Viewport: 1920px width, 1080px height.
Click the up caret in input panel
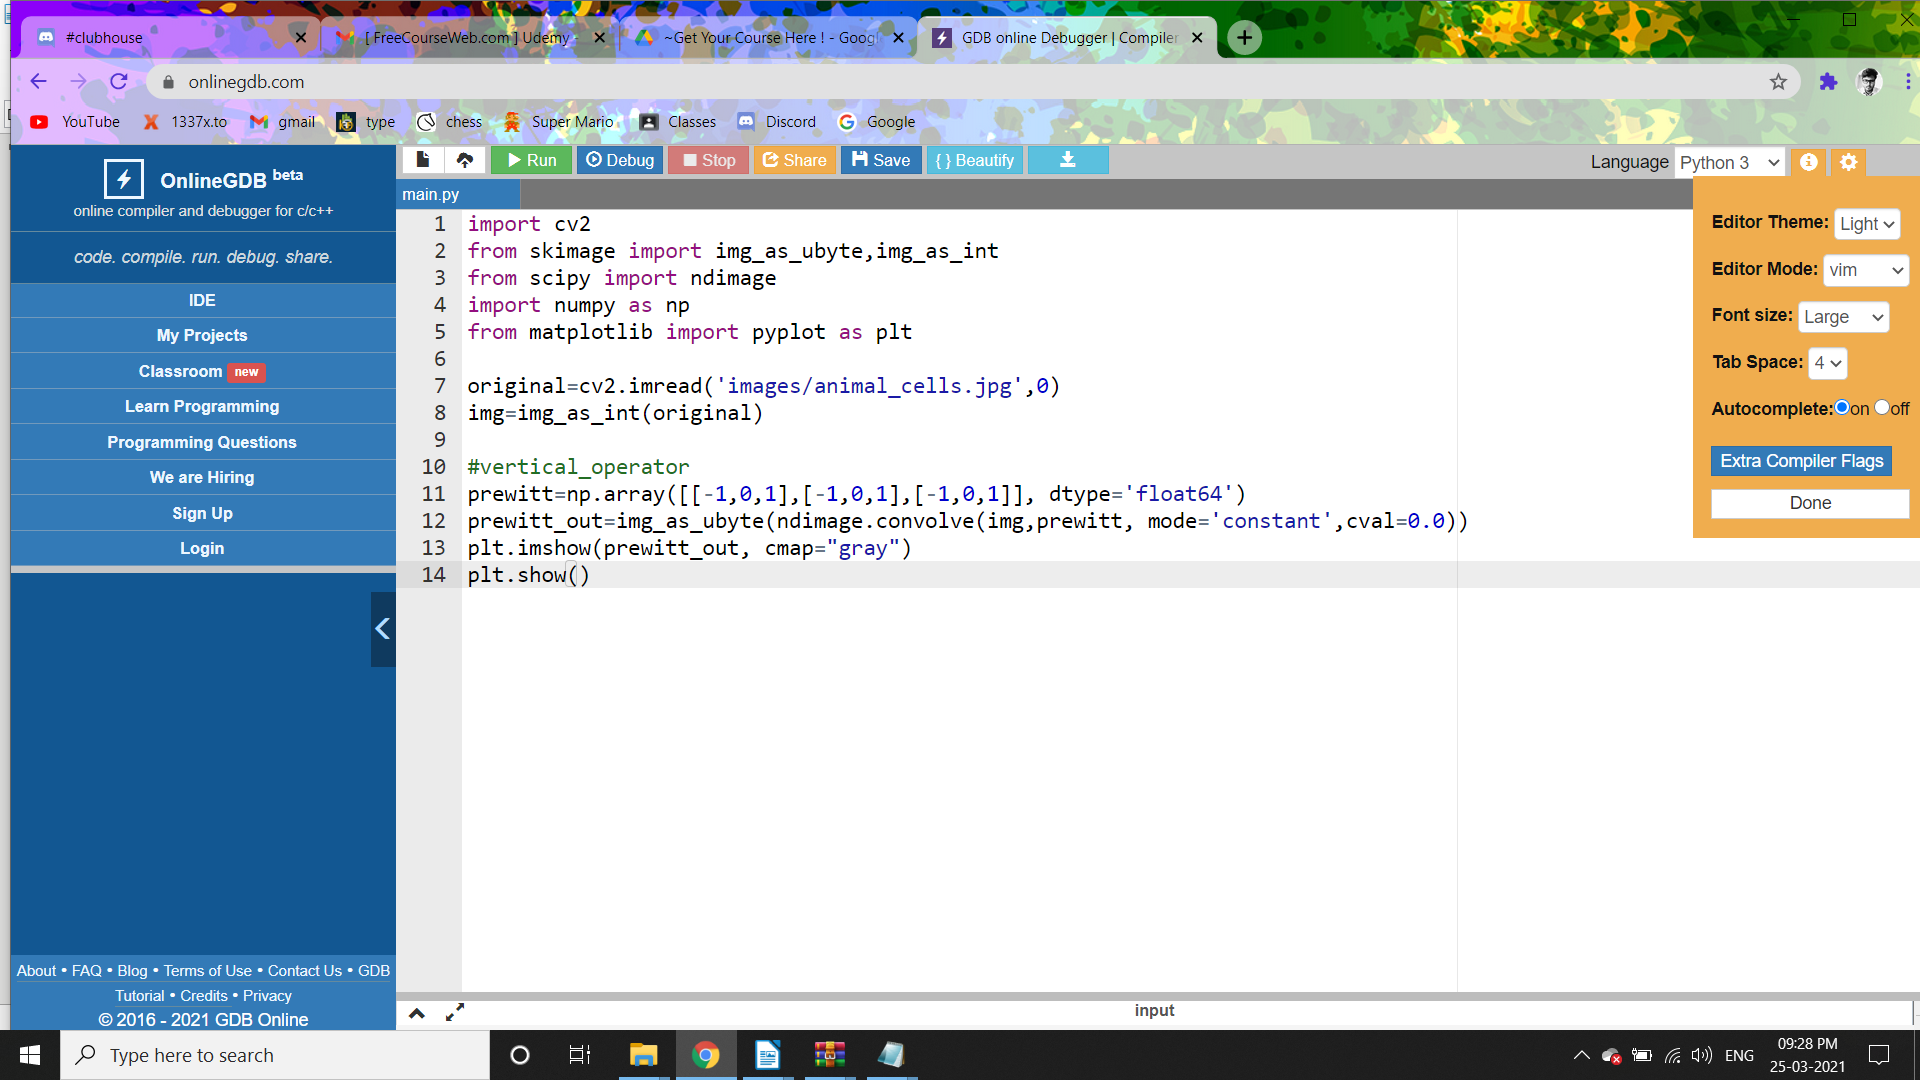click(x=417, y=1013)
